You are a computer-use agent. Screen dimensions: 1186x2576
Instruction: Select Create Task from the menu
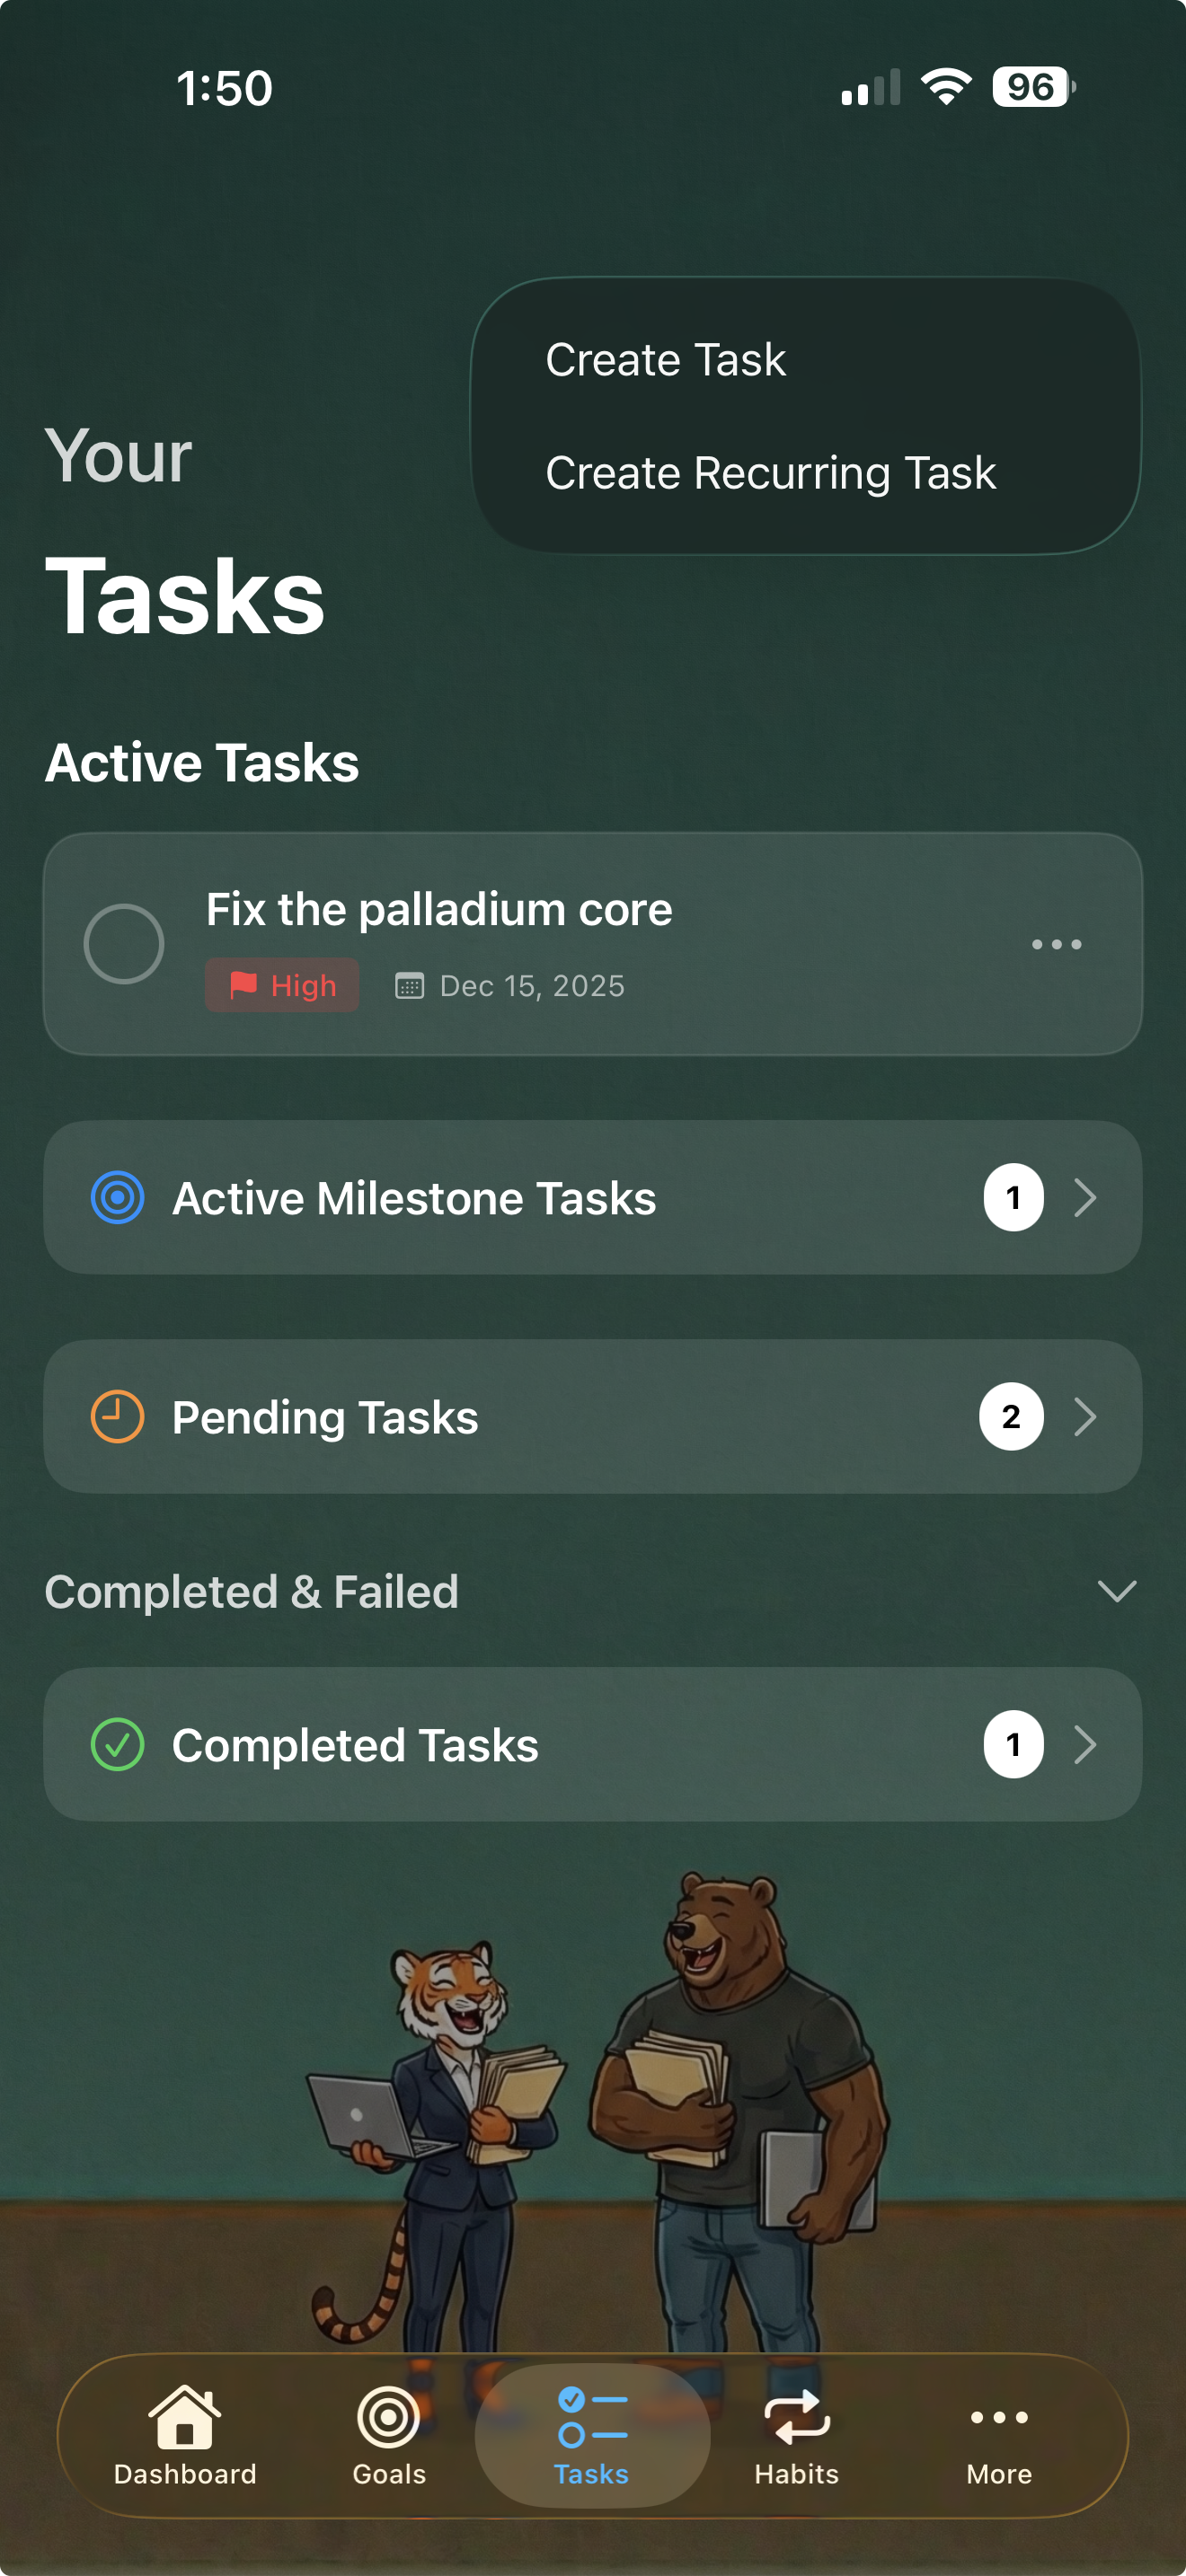666,360
